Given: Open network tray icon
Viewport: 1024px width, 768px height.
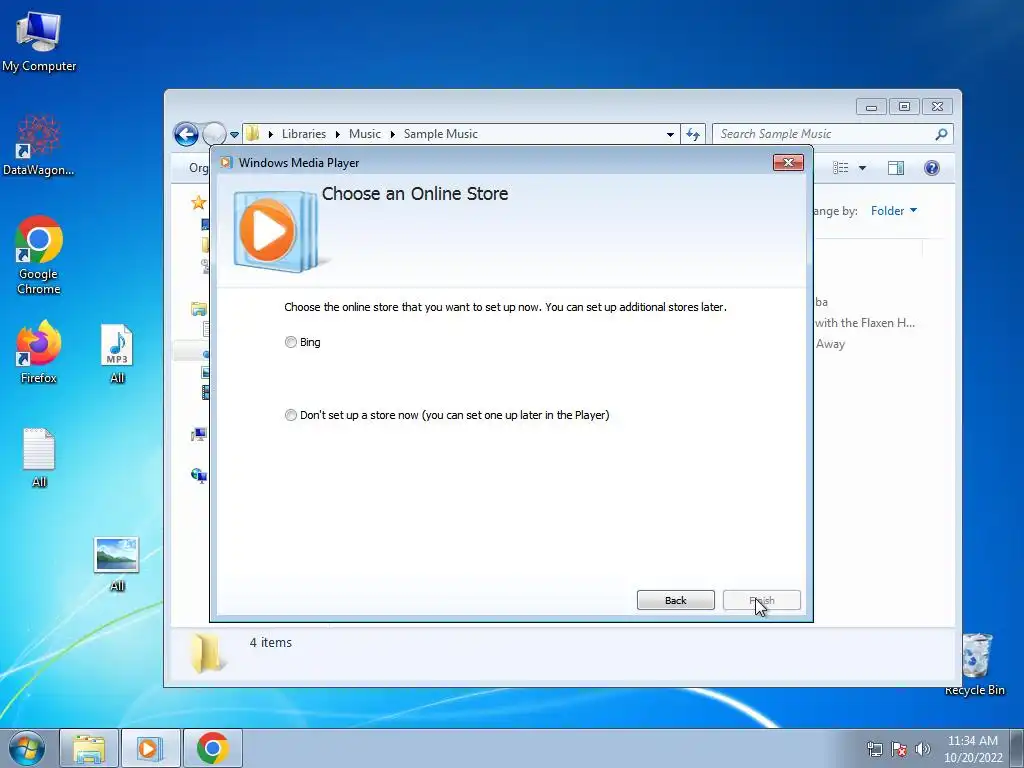Looking at the screenshot, I should click(x=874, y=749).
